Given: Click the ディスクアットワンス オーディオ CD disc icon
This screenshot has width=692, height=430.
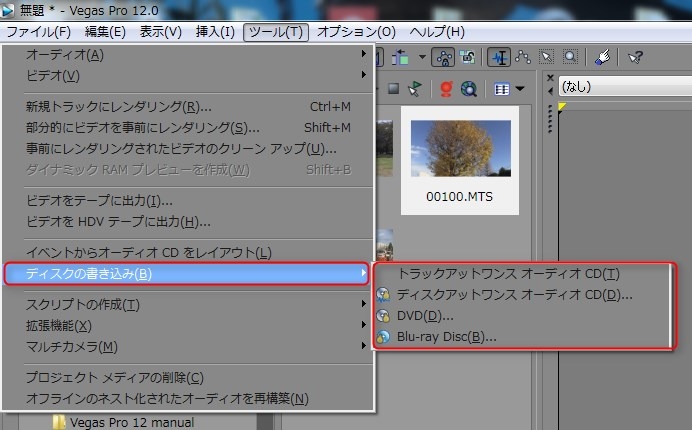Looking at the screenshot, I should (384, 295).
